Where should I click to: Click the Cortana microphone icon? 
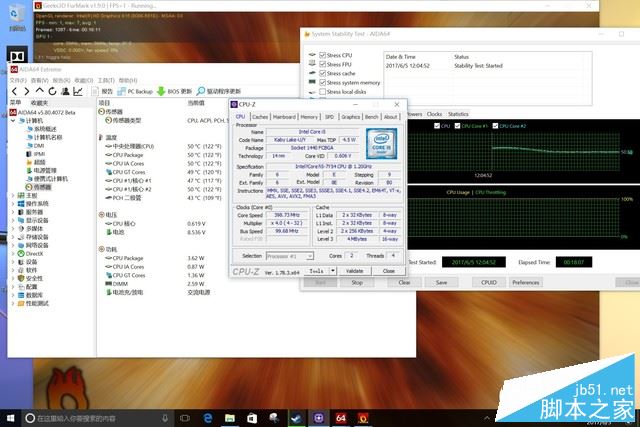click(x=165, y=418)
